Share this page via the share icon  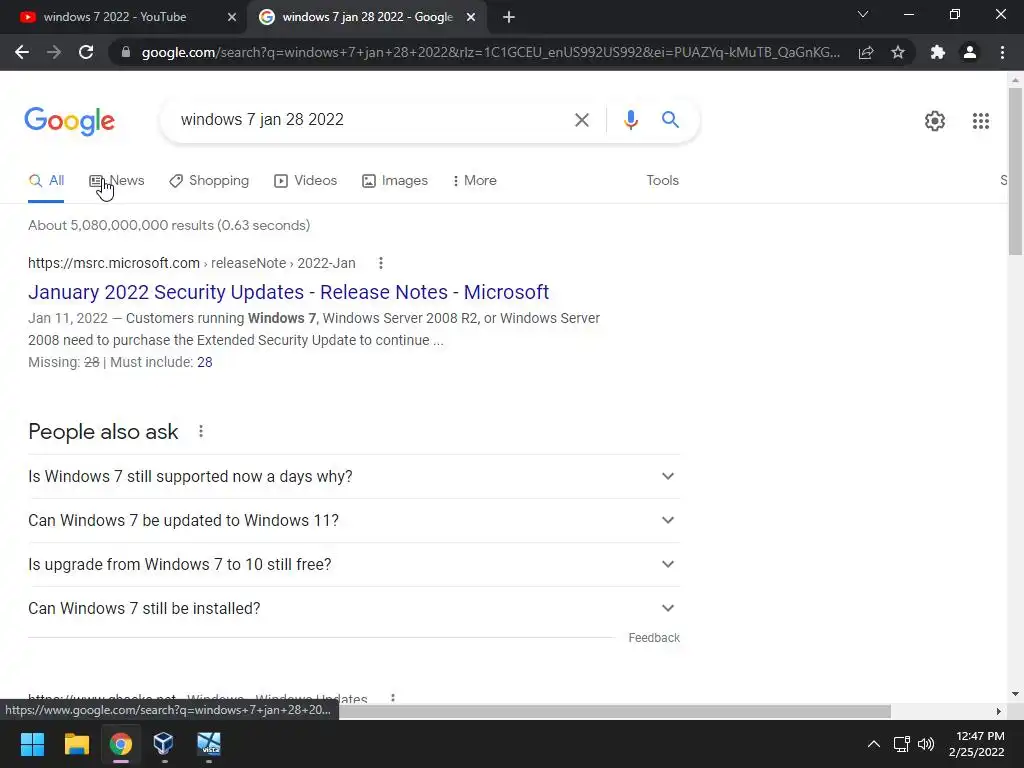coord(866,52)
